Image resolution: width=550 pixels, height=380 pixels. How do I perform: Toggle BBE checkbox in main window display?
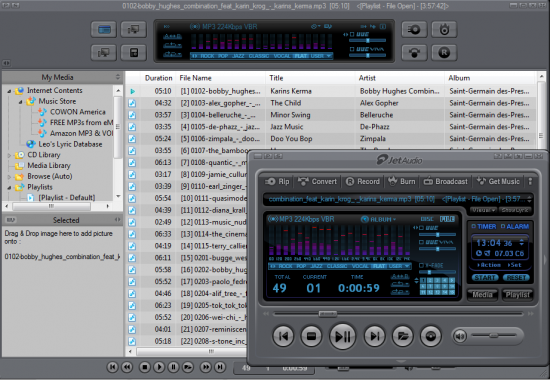click(352, 34)
